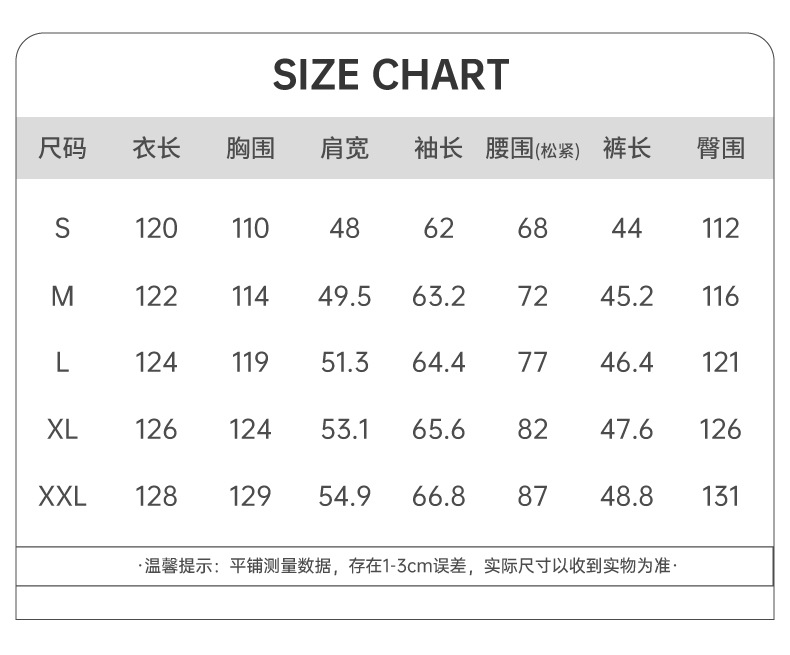Viewport: 790px width, 655px height.
Task: Click the 45.2 pants length value
Action: coord(627,296)
